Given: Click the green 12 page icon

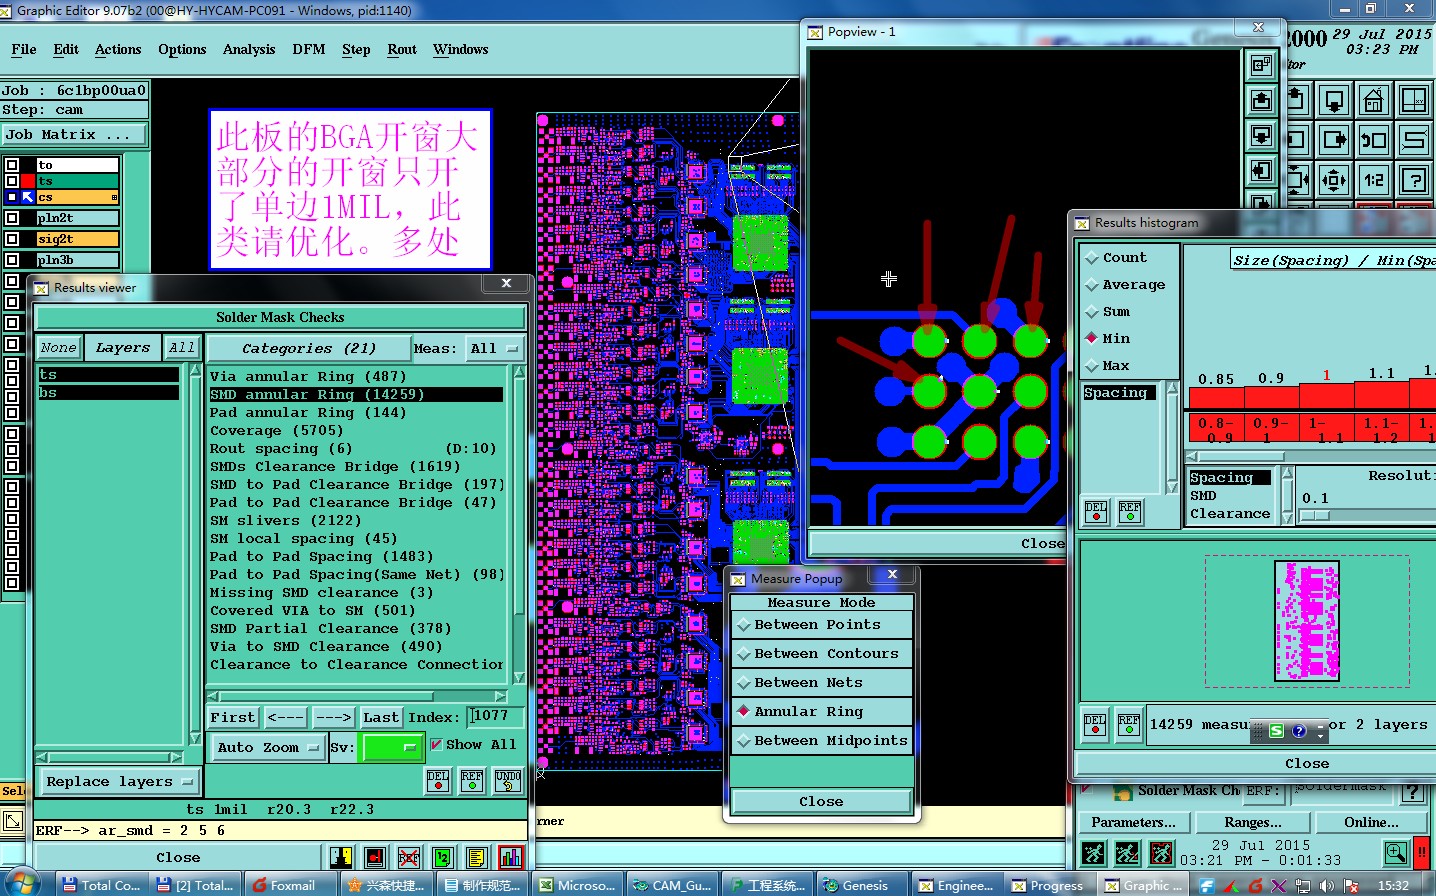Looking at the screenshot, I should point(443,857).
